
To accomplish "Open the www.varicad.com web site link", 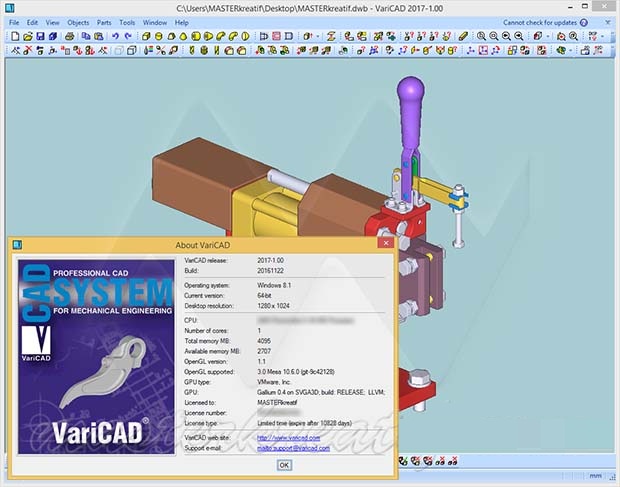I will click(288, 438).
